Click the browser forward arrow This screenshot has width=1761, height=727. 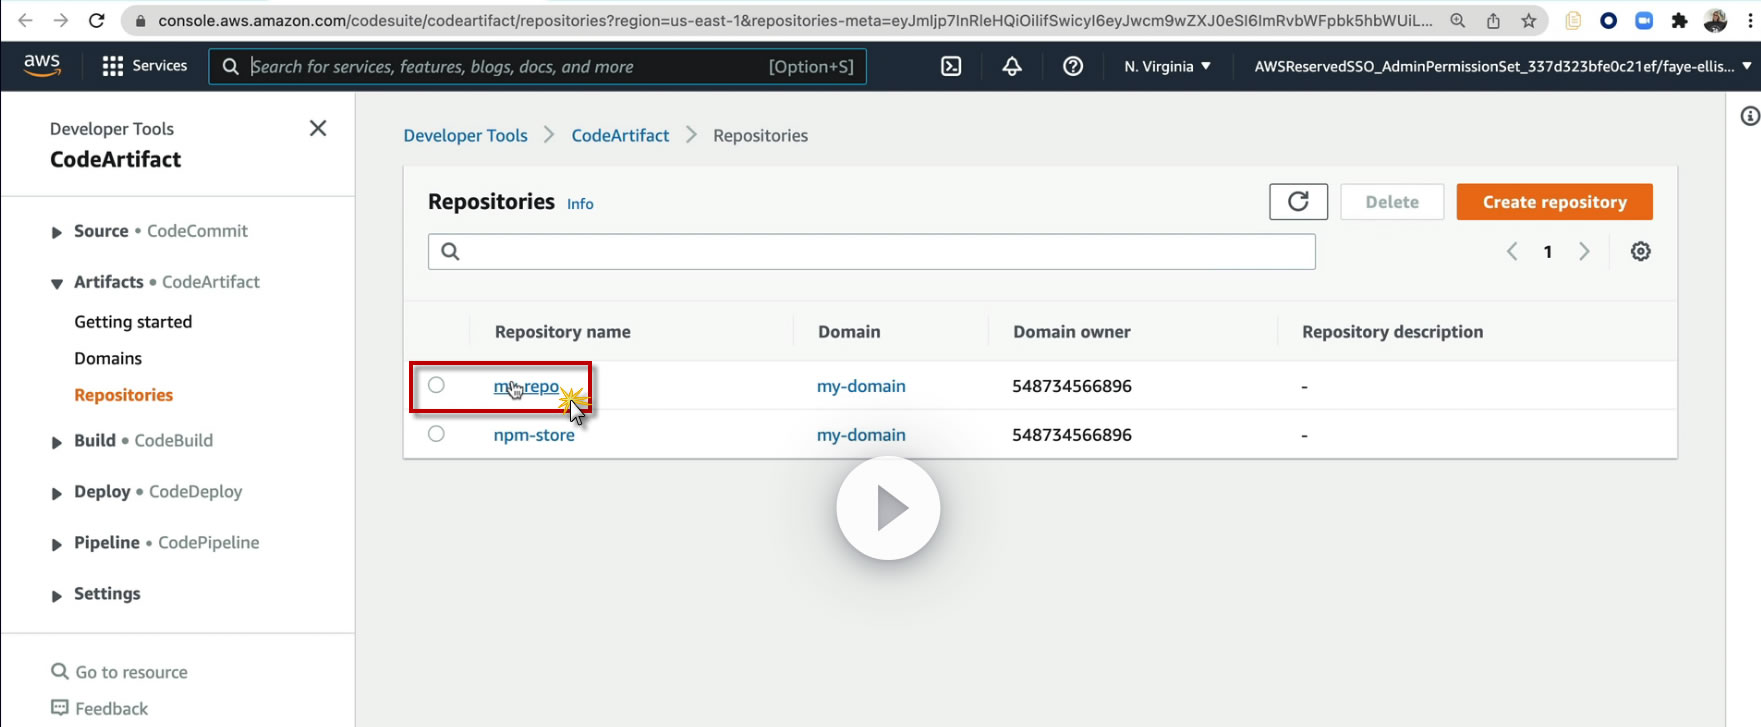(x=61, y=20)
